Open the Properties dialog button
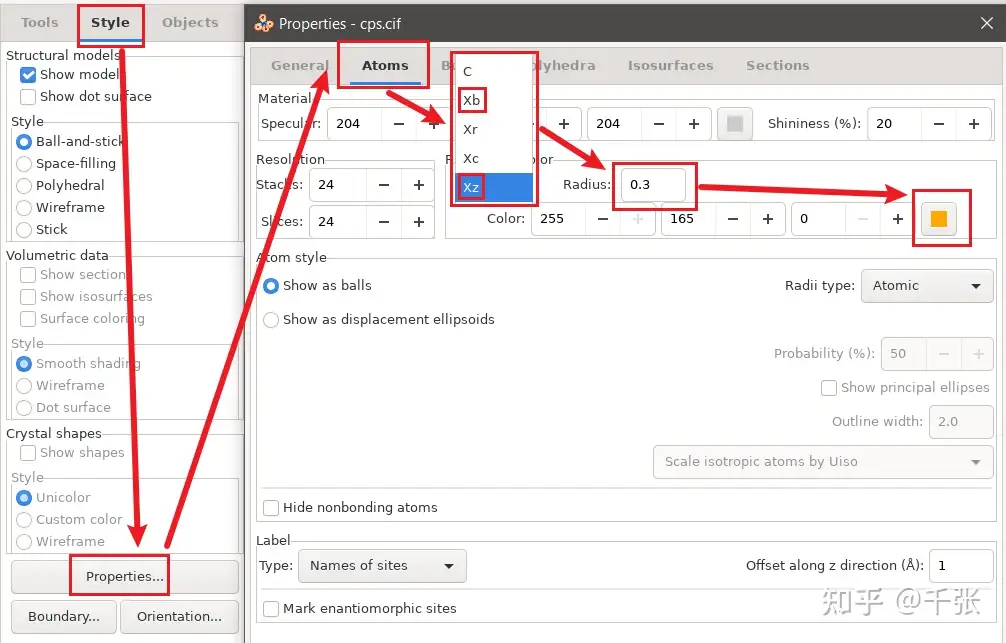 124,576
